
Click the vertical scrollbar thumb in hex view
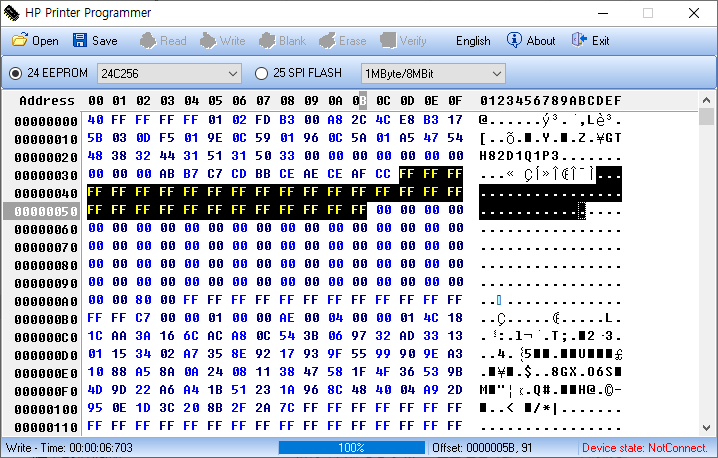[706, 116]
